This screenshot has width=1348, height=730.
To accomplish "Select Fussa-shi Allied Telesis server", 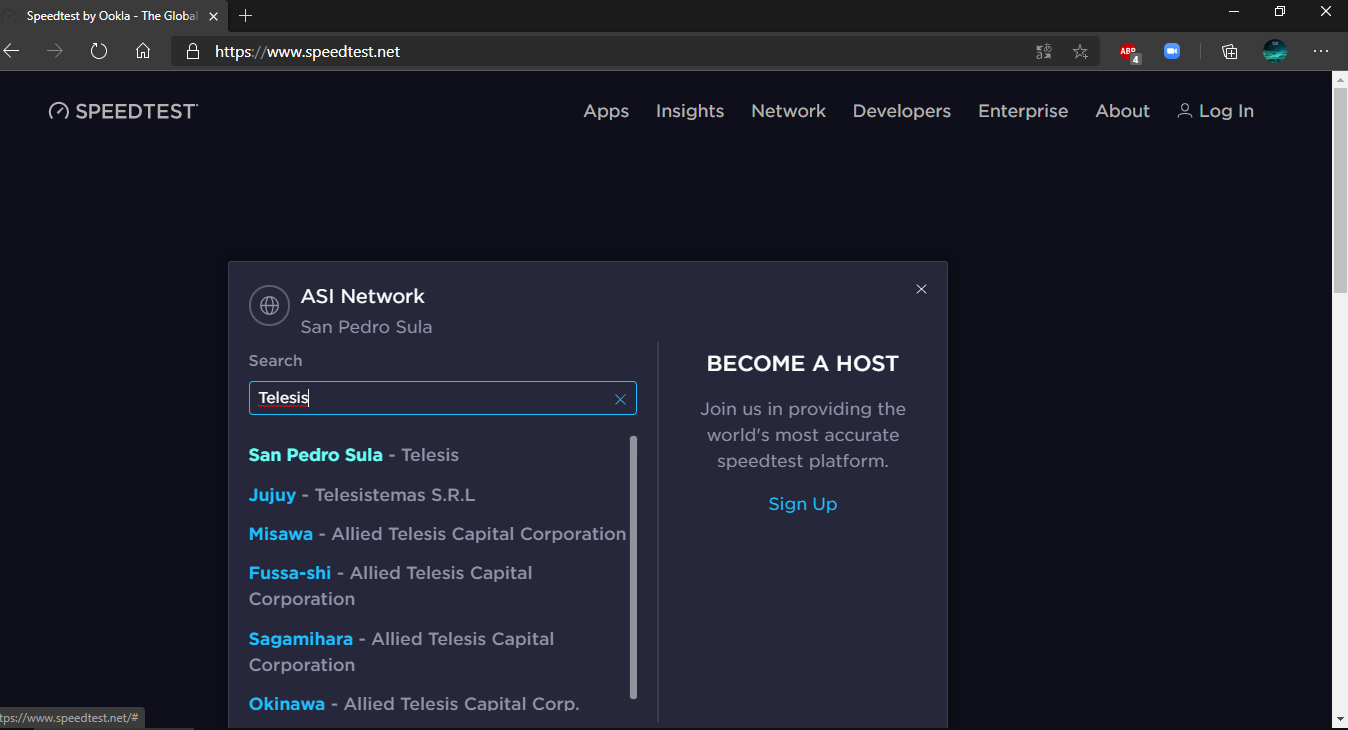I will click(x=391, y=586).
